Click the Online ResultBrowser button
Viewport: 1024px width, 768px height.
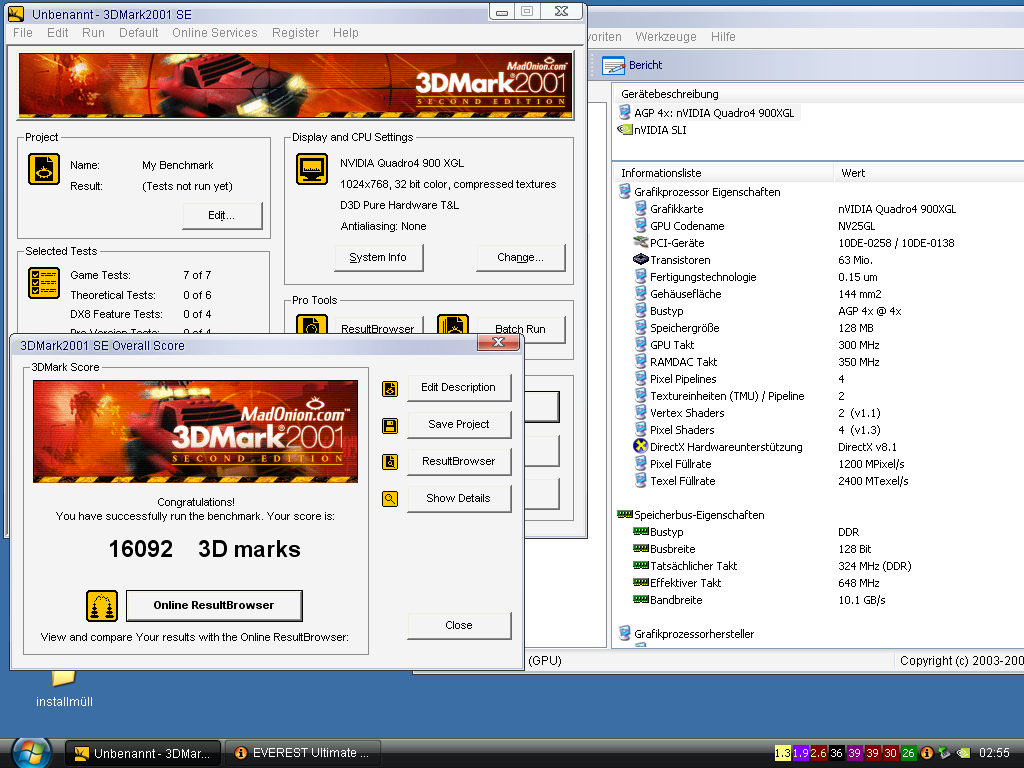click(214, 605)
